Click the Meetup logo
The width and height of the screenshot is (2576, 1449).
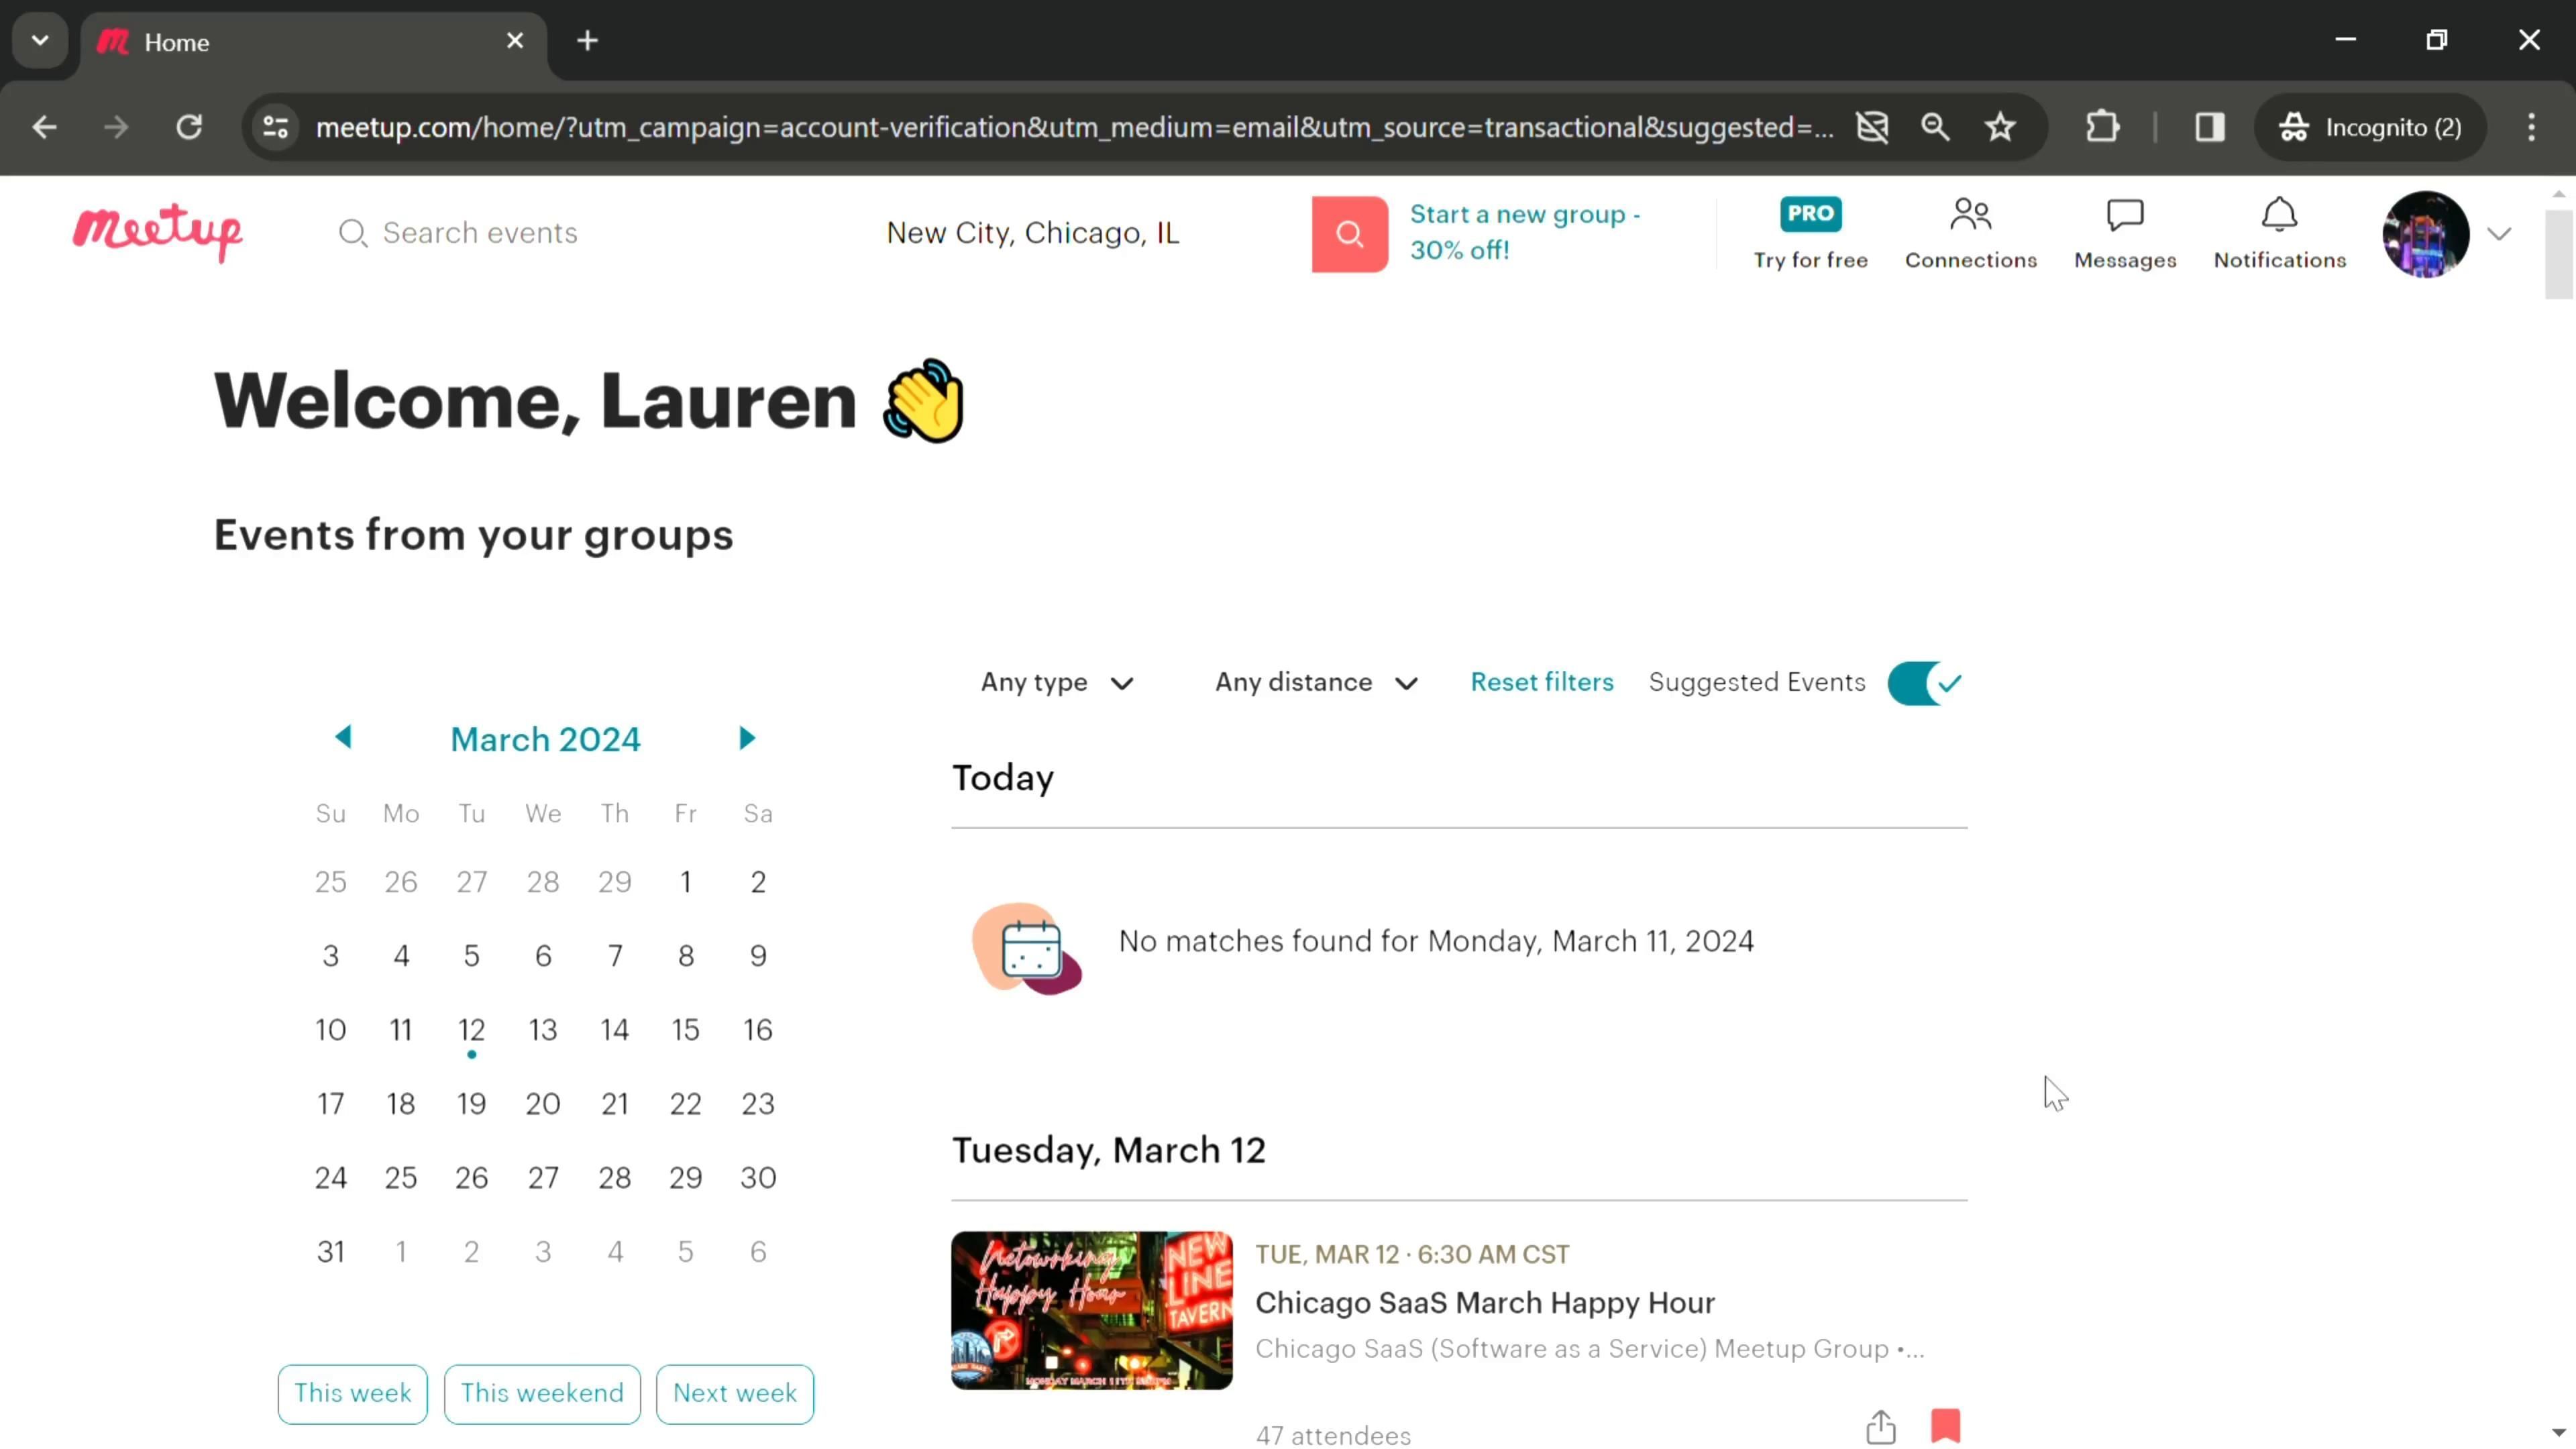pos(157,232)
